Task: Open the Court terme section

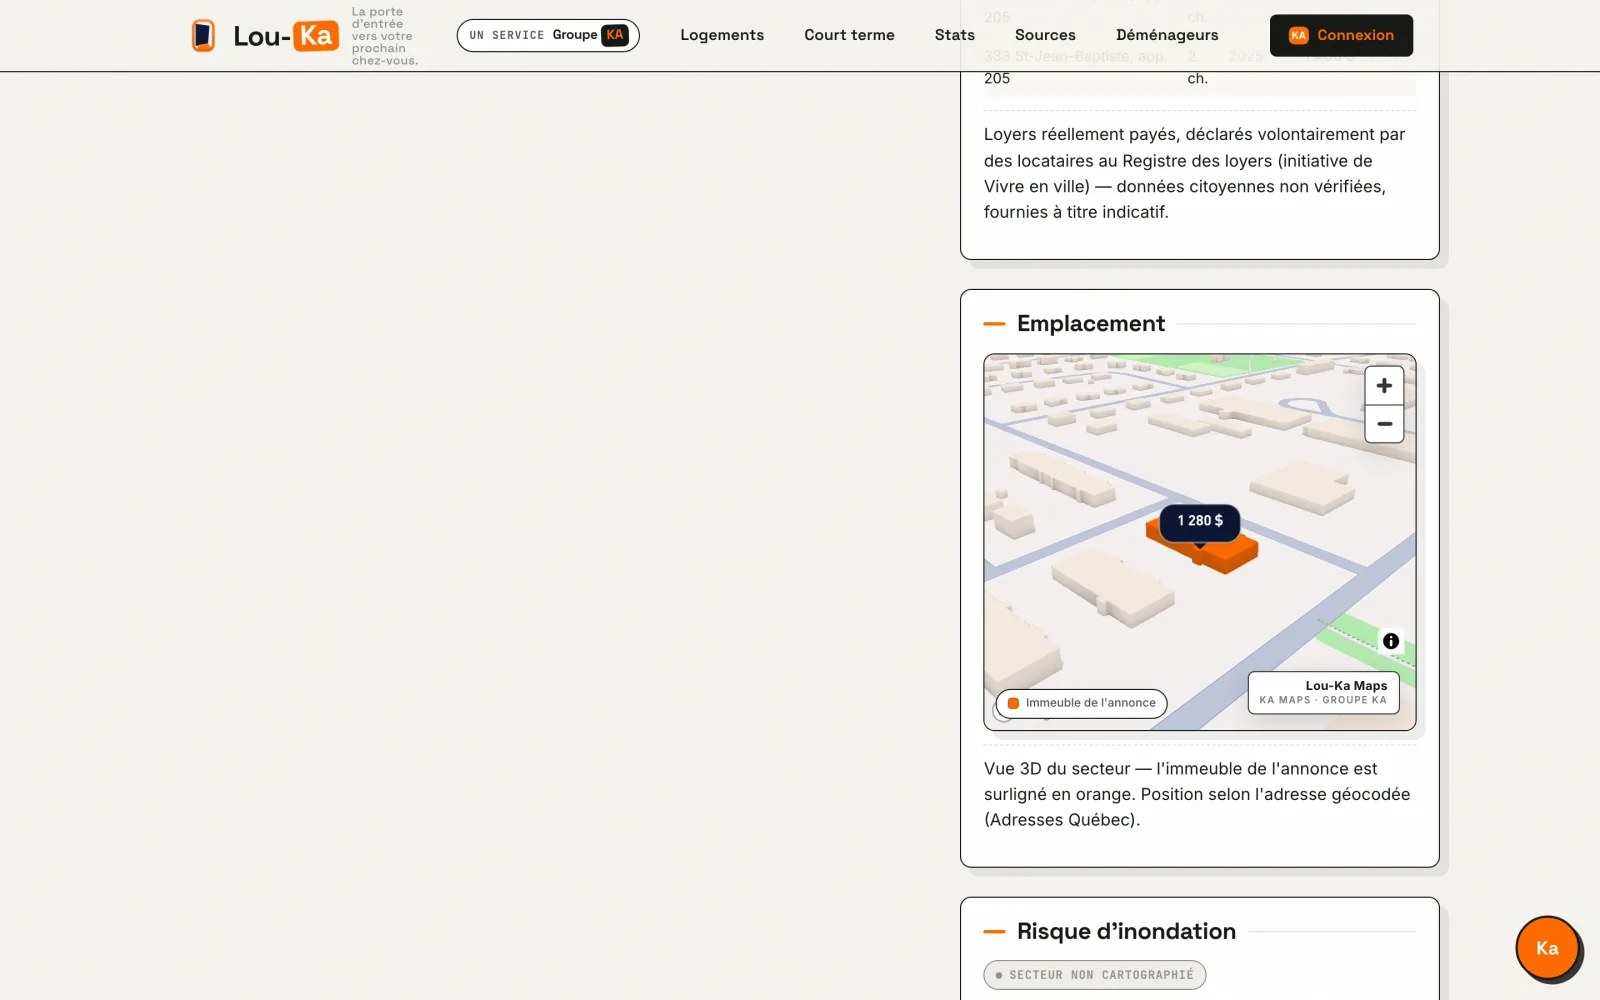Action: pos(849,35)
